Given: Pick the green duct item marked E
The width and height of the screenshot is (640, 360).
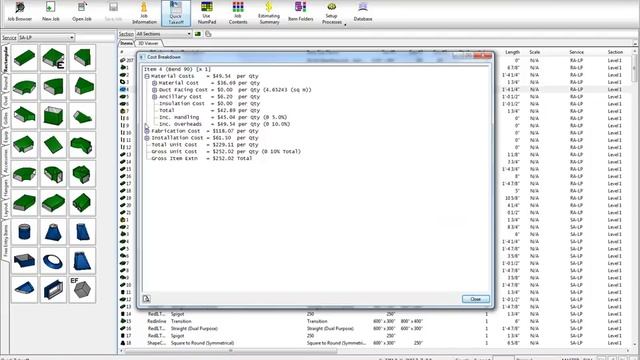Looking at the screenshot, I should tap(53, 58).
